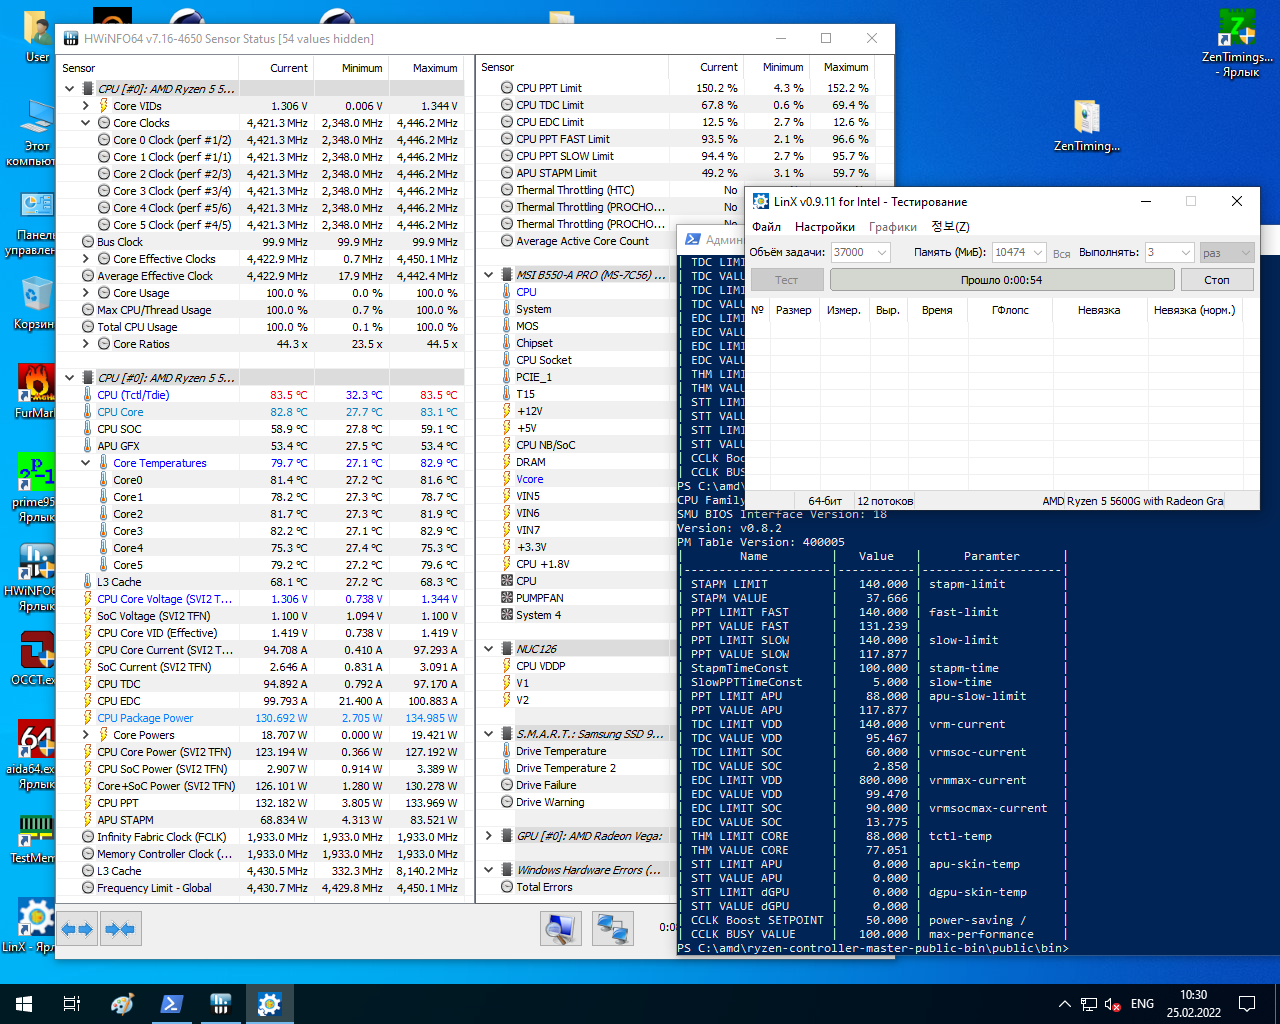Open the 정보(Z) menu in LinX
The image size is (1280, 1024).
(x=950, y=227)
